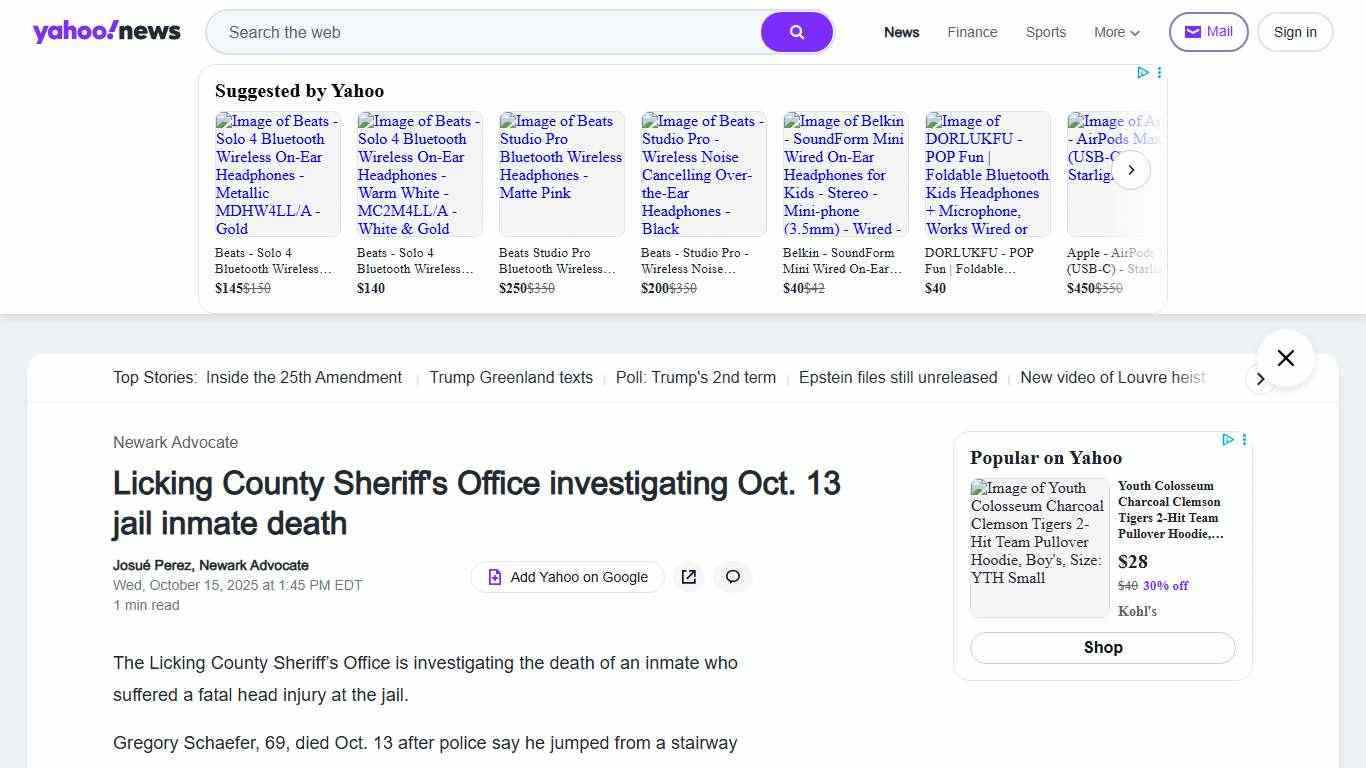Click the Sign in button

1294,31
